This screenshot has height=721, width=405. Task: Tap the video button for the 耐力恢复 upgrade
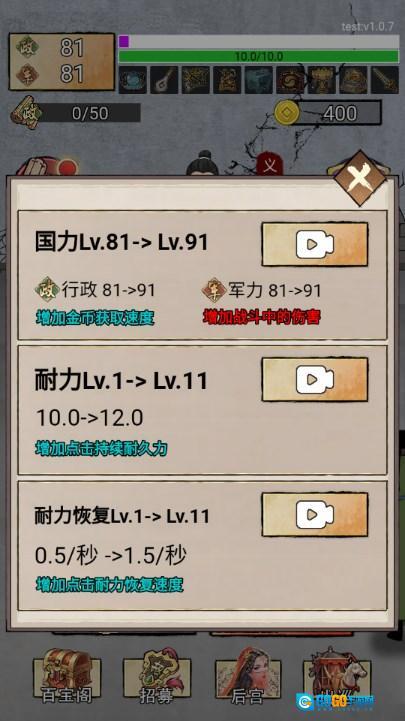(x=314, y=515)
